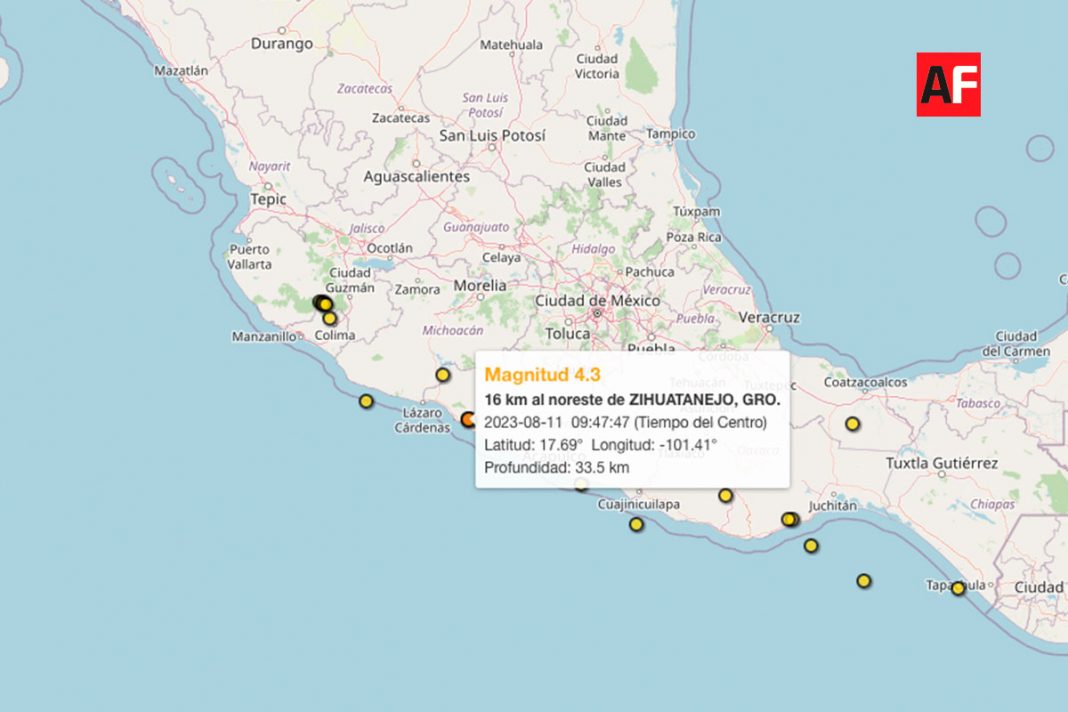Select the Pachuca label

coord(650,272)
